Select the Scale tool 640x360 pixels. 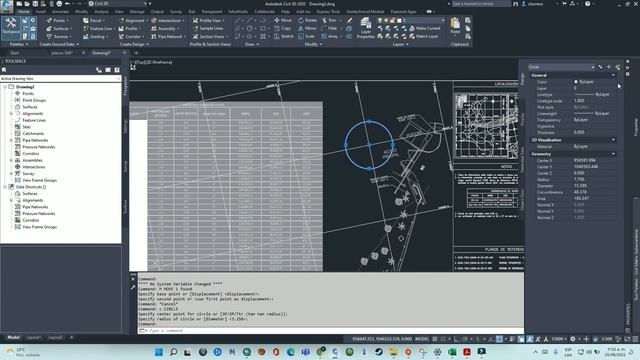pos(307,36)
